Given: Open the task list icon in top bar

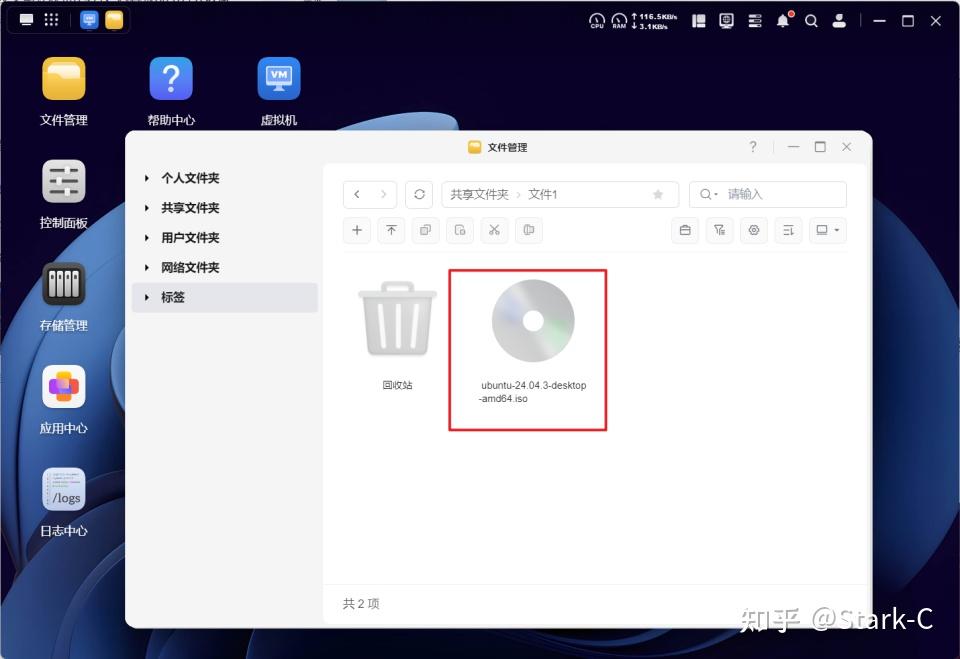Looking at the screenshot, I should click(x=755, y=21).
